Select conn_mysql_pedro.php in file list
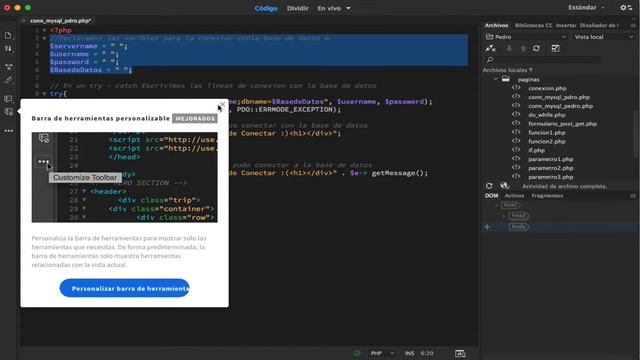This screenshot has height=360, width=640. coord(560,106)
